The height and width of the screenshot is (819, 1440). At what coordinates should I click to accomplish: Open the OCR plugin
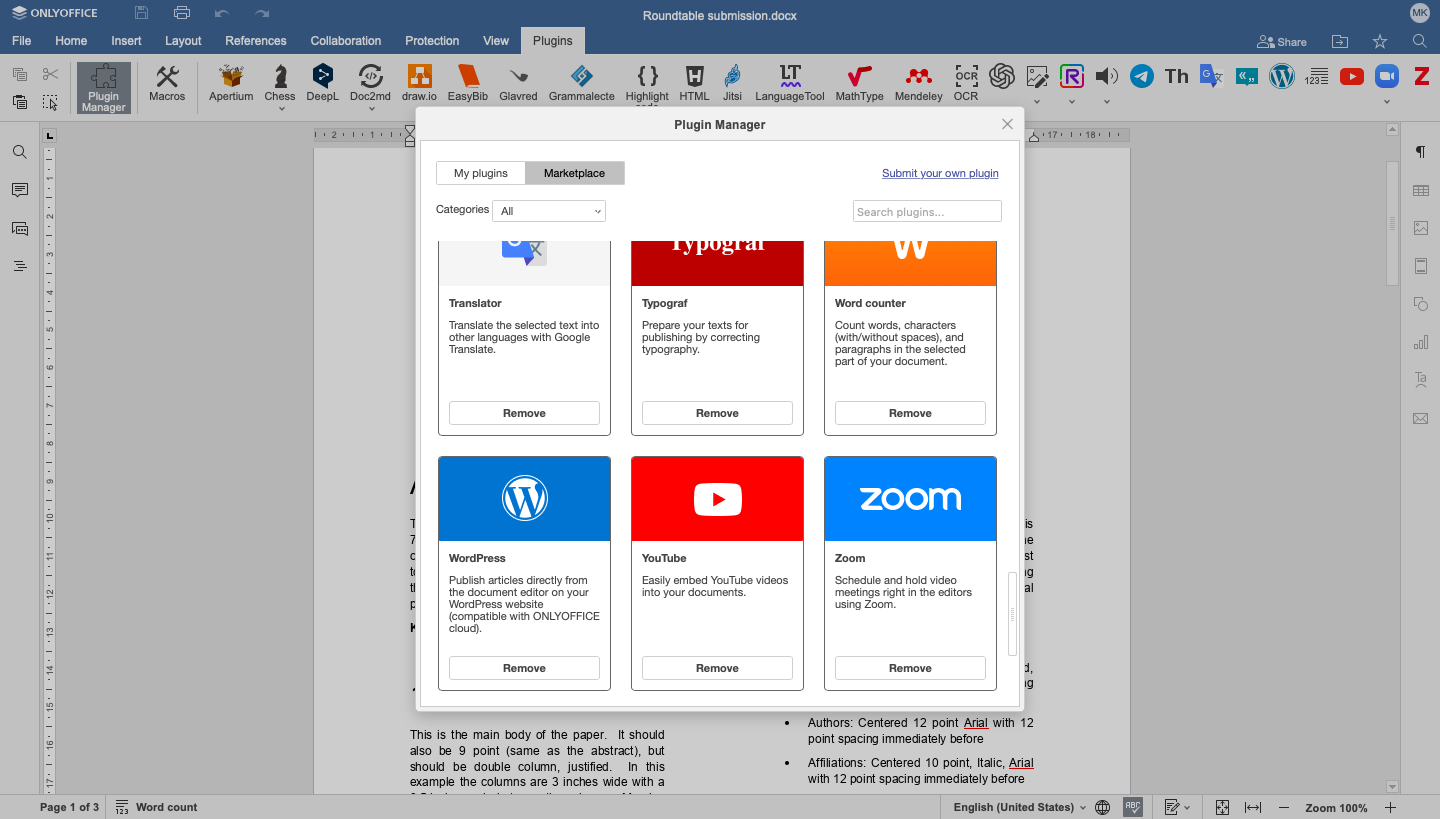[x=965, y=82]
